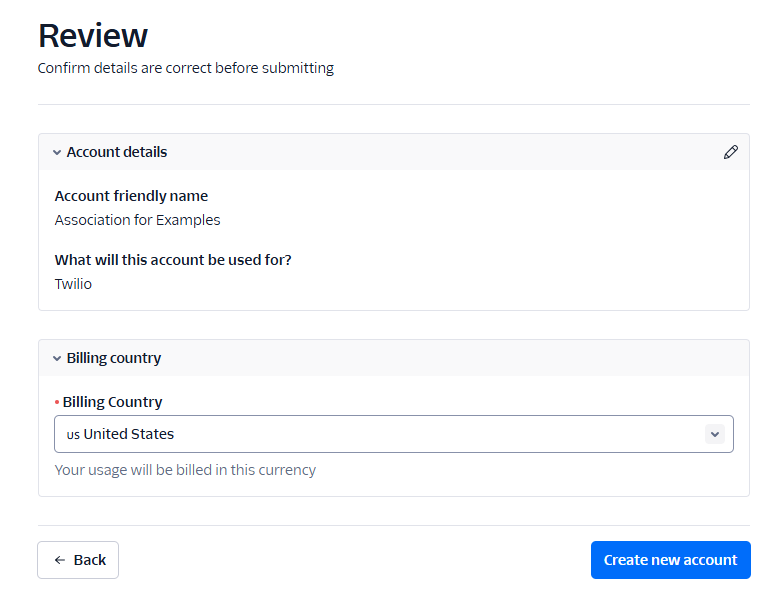The width and height of the screenshot is (781, 601).
Task: Click the billing currency help text
Action: tap(185, 470)
